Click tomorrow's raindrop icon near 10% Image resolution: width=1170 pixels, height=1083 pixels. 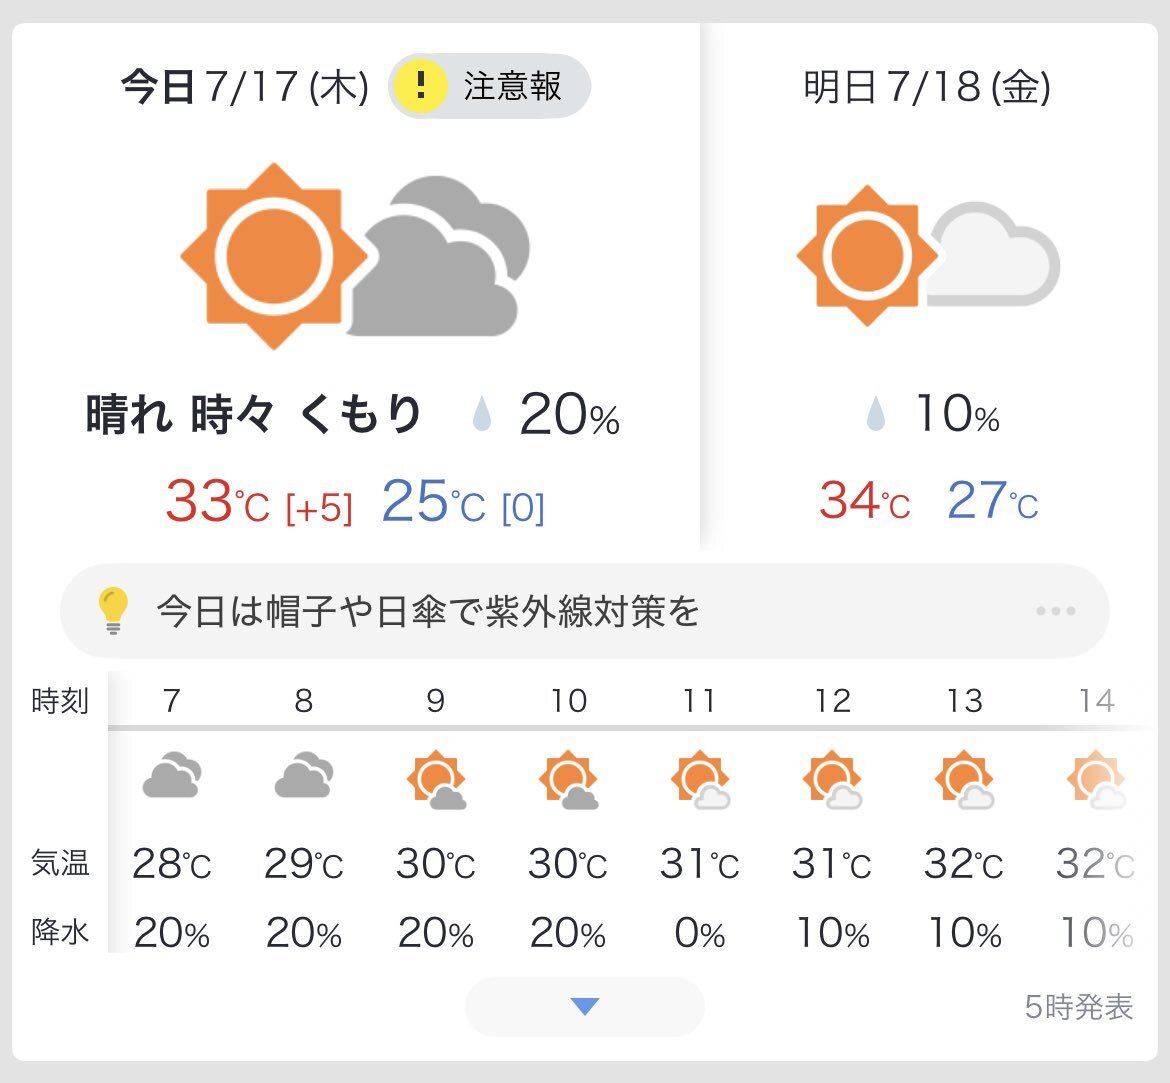(x=875, y=413)
